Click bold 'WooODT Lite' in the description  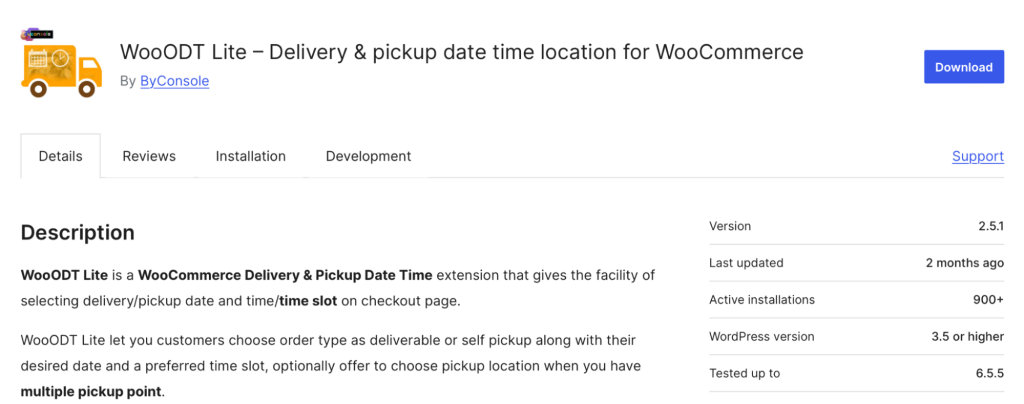pyautogui.click(x=64, y=275)
